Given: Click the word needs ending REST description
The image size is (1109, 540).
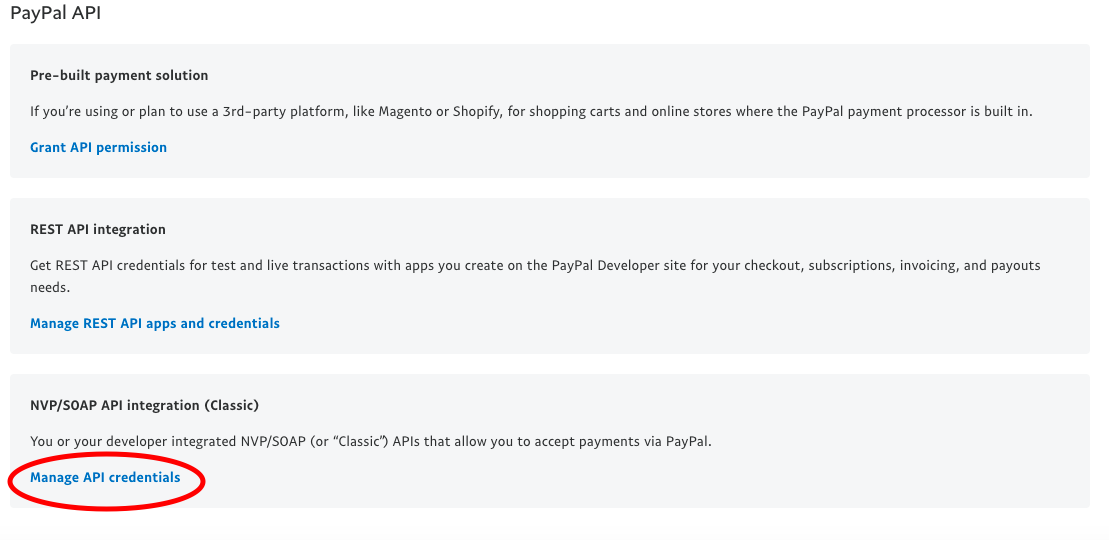Looking at the screenshot, I should (x=48, y=288).
